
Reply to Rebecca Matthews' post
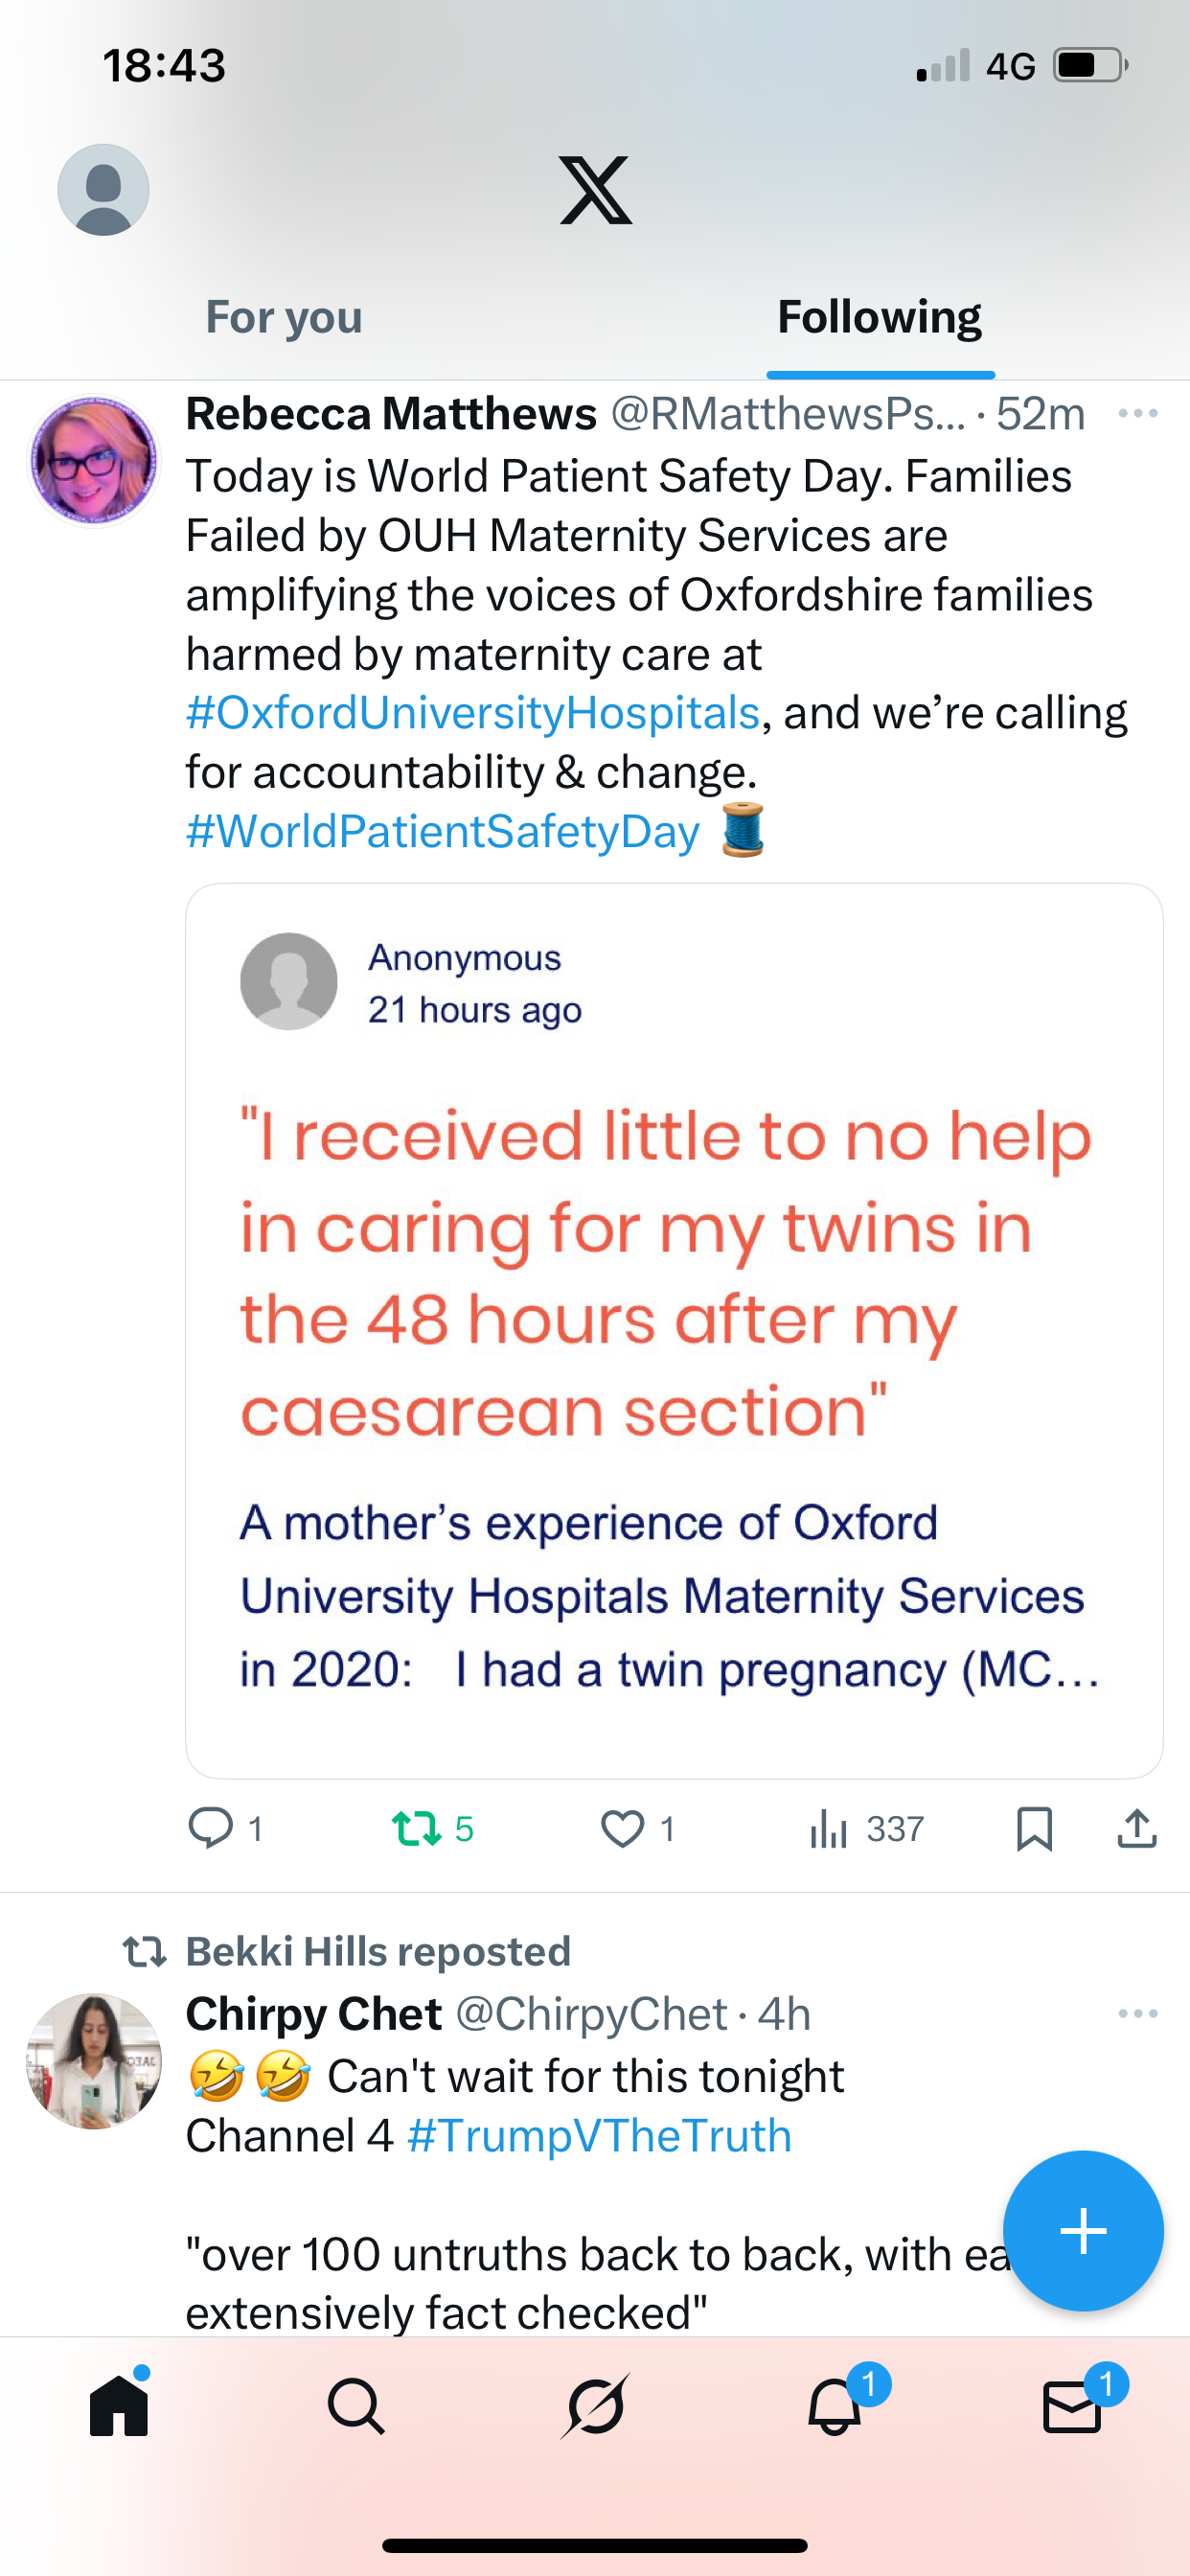[x=211, y=1829]
